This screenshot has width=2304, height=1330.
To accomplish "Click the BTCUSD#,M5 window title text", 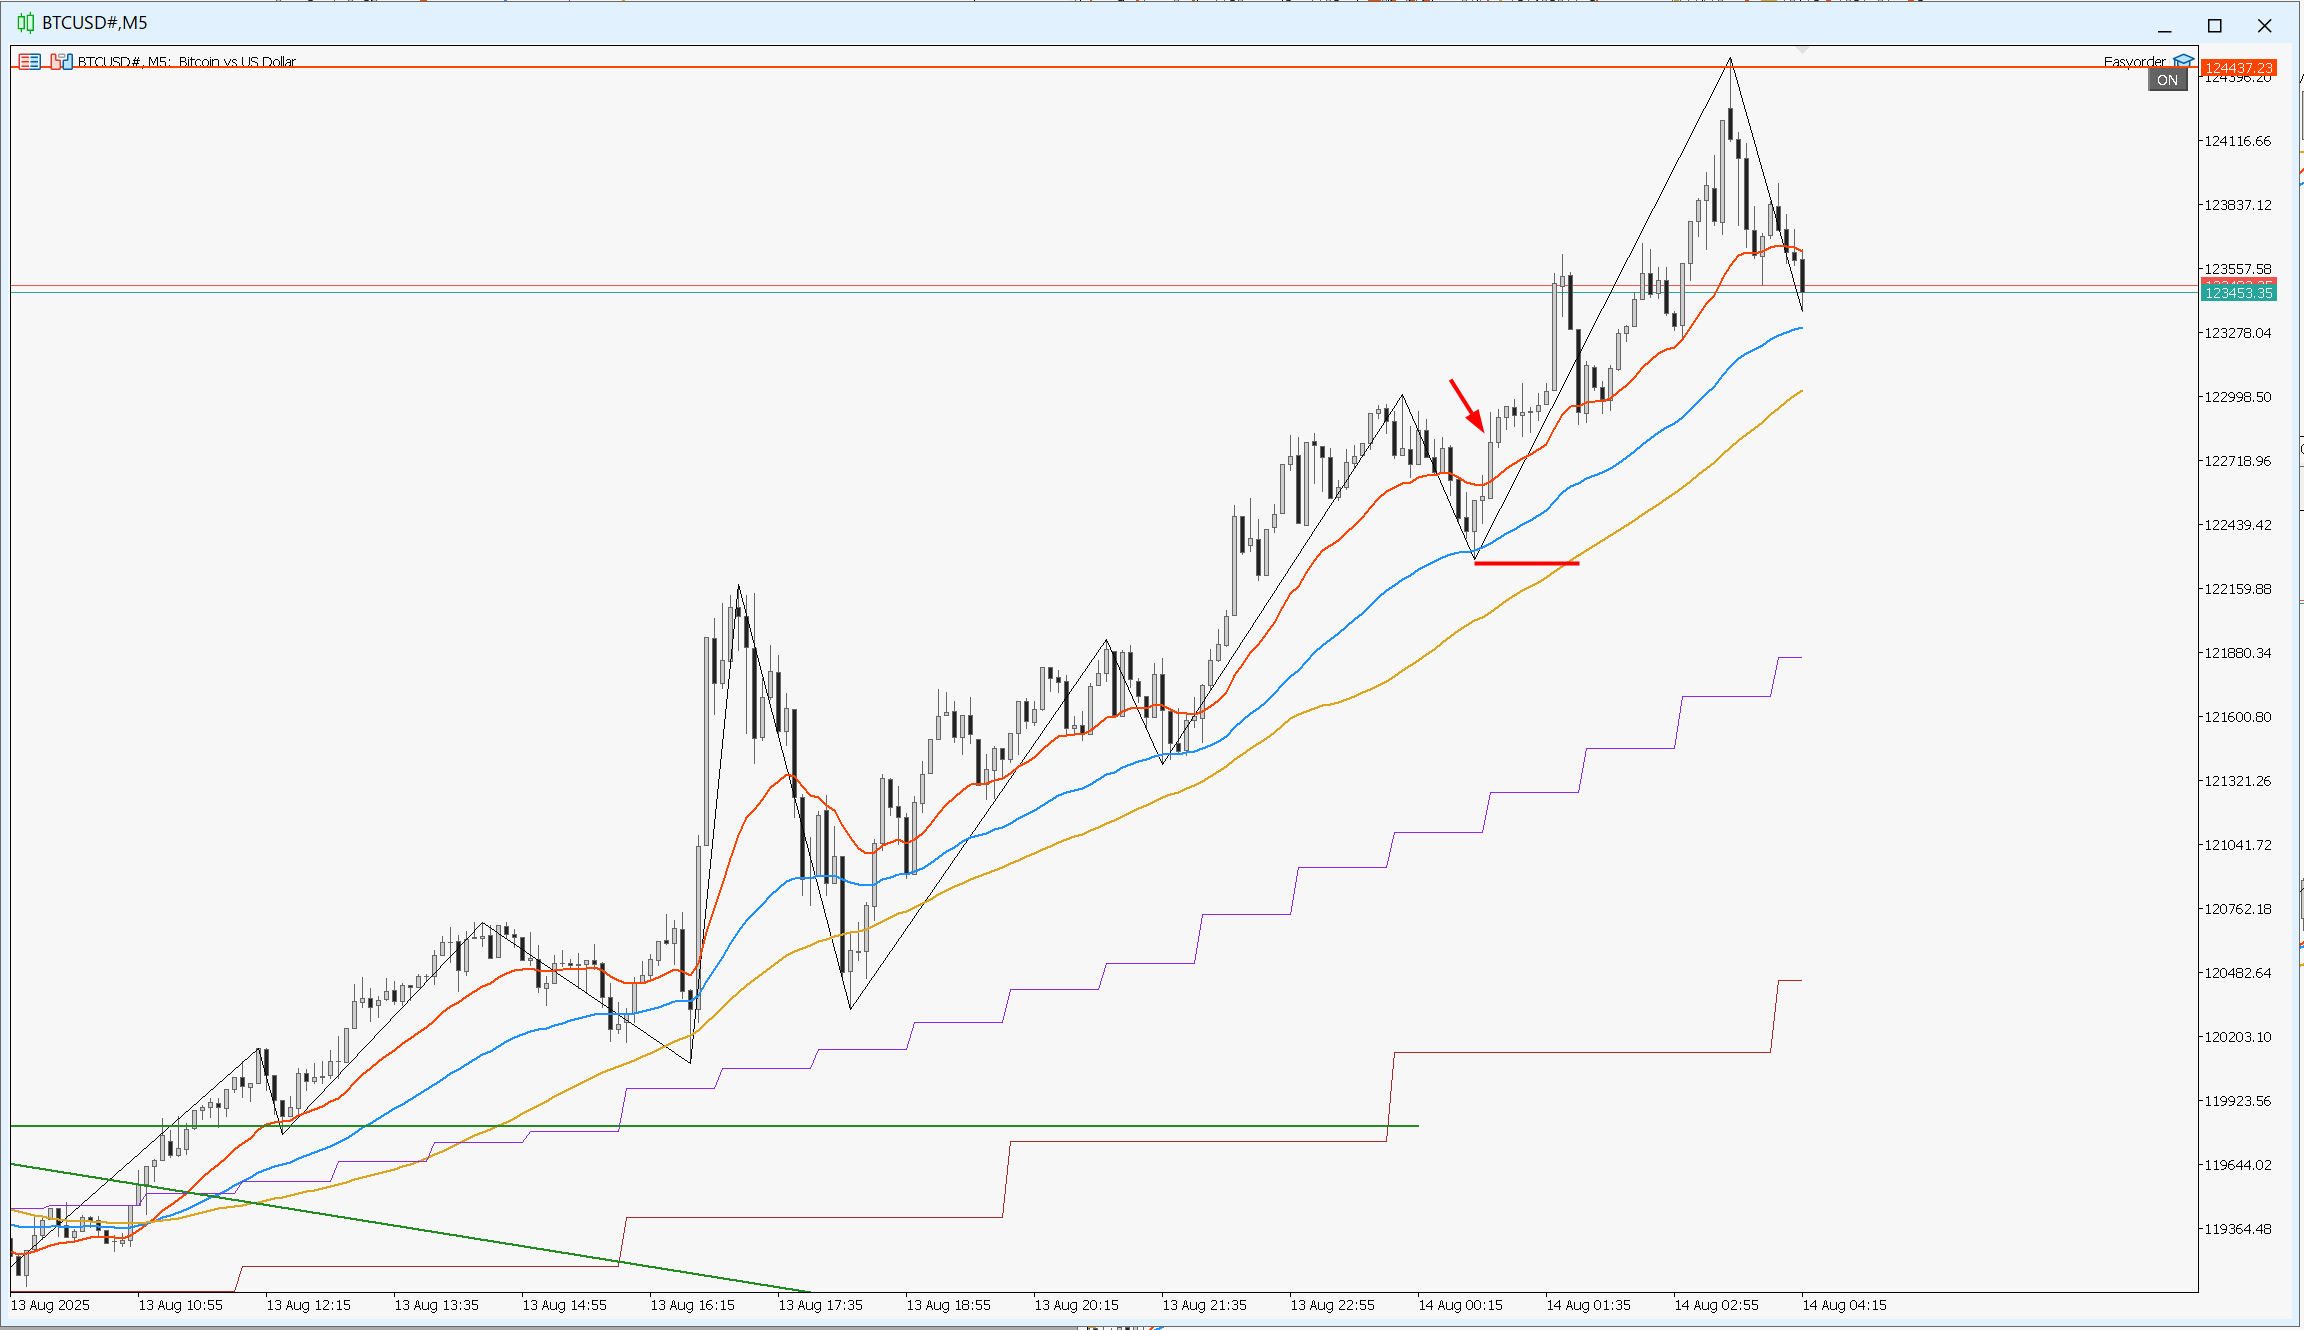I will pos(95,23).
